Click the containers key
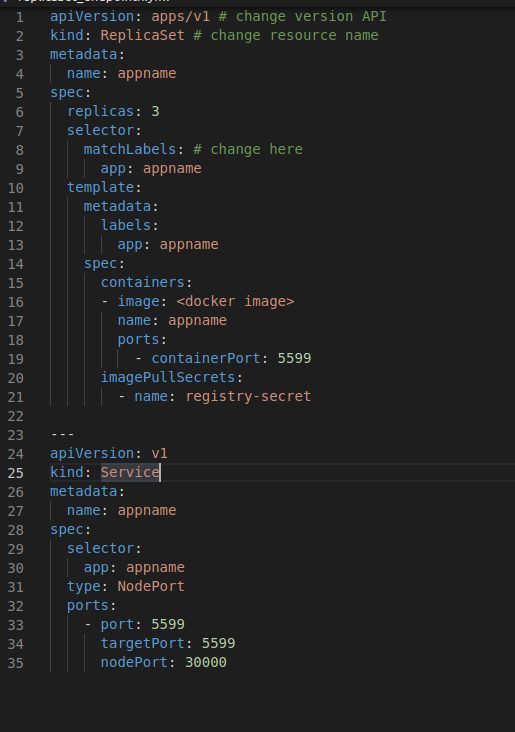The height and width of the screenshot is (732, 515). click(142, 282)
